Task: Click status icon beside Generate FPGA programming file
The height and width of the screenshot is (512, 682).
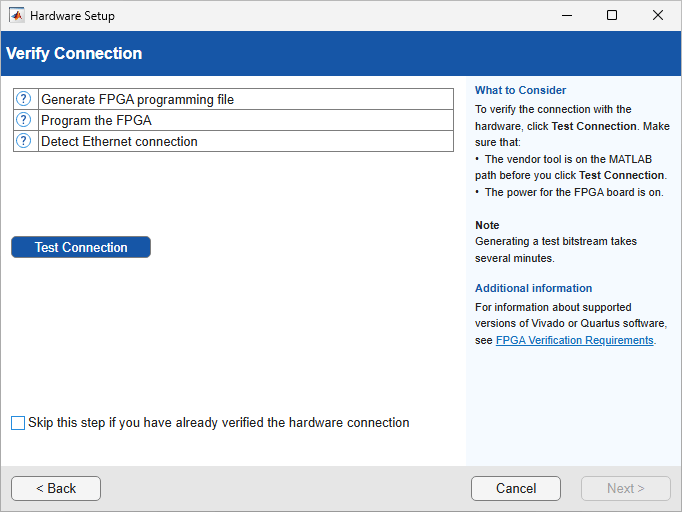Action: [x=23, y=99]
